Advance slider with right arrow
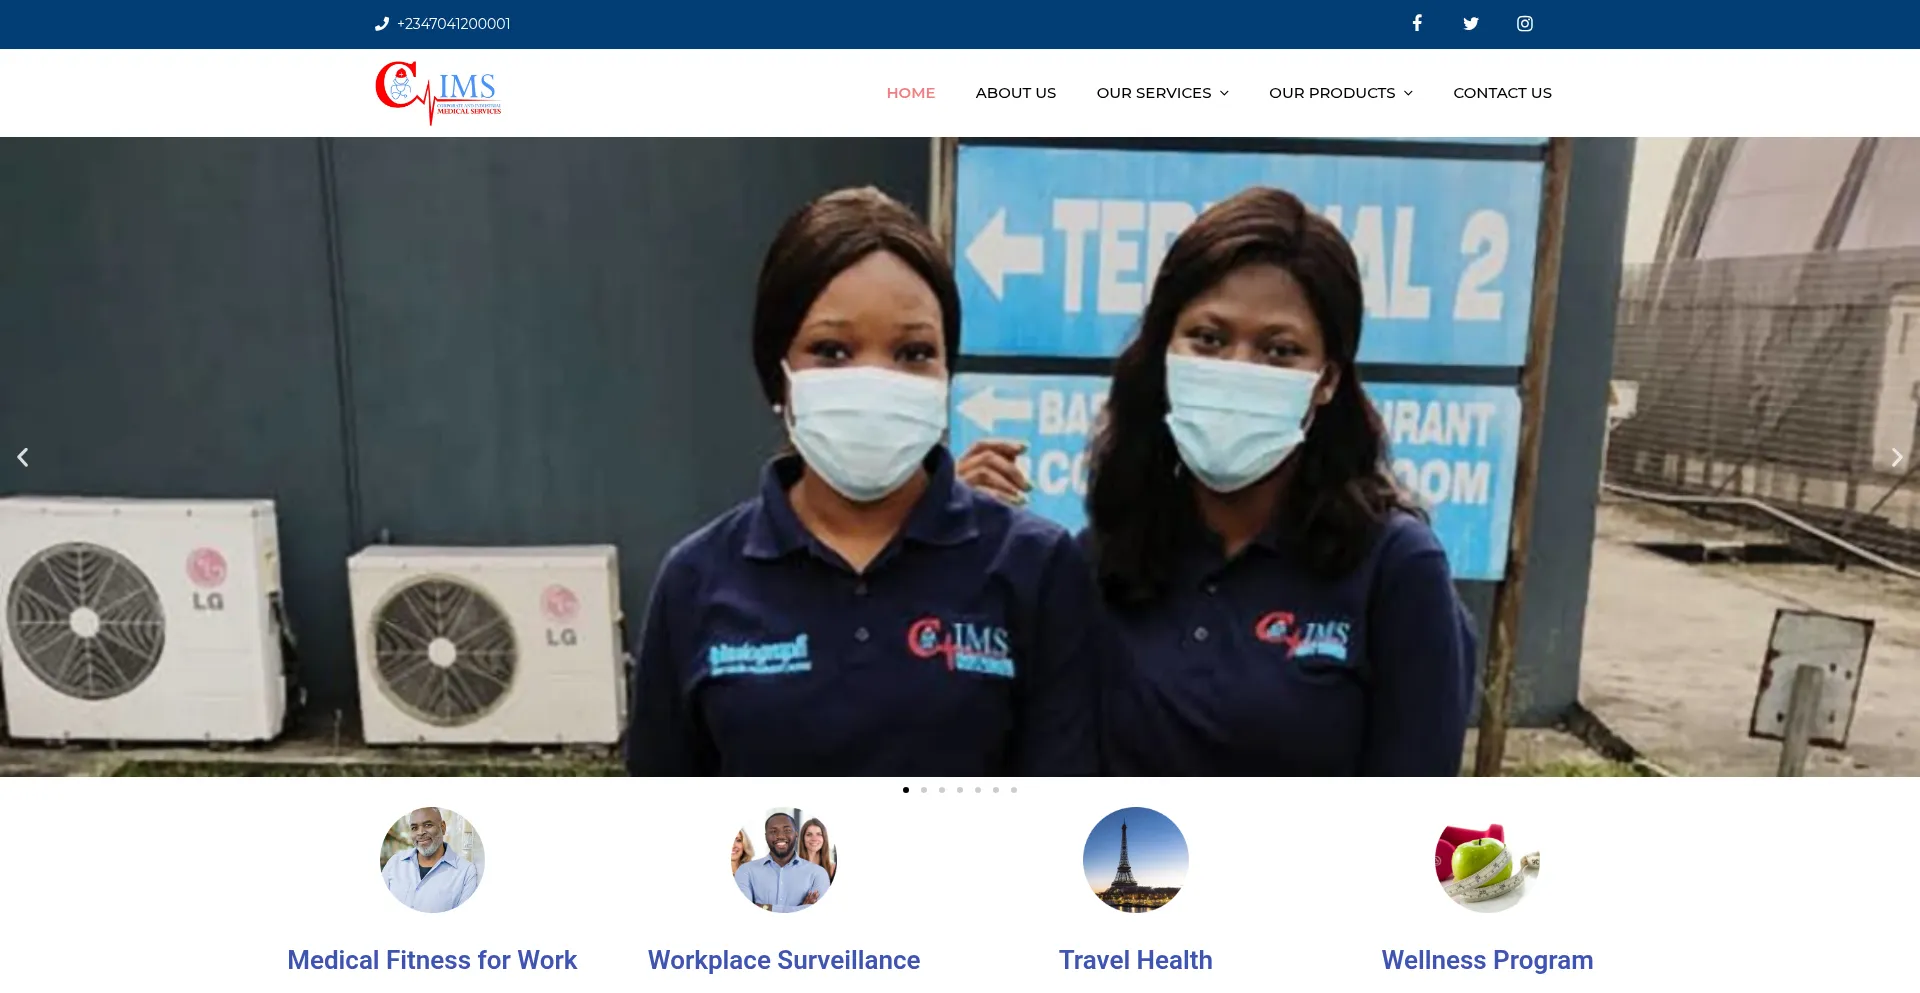 click(1896, 457)
